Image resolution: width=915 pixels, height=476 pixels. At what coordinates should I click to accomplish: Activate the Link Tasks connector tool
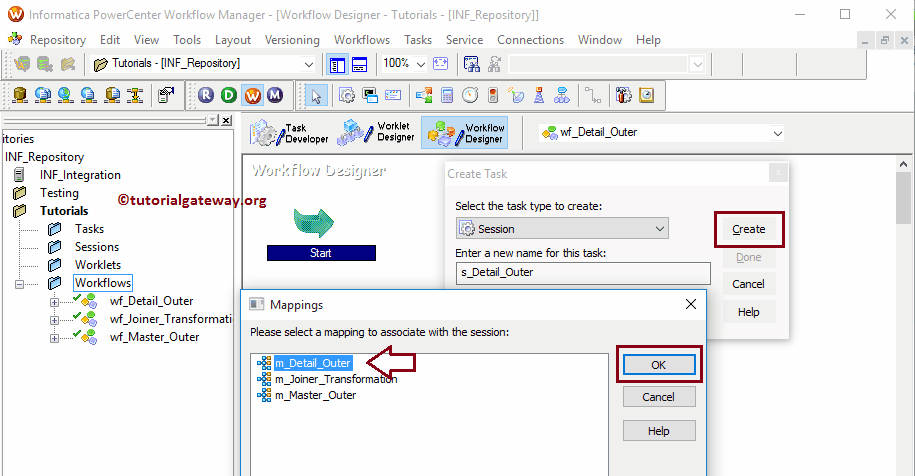[593, 95]
